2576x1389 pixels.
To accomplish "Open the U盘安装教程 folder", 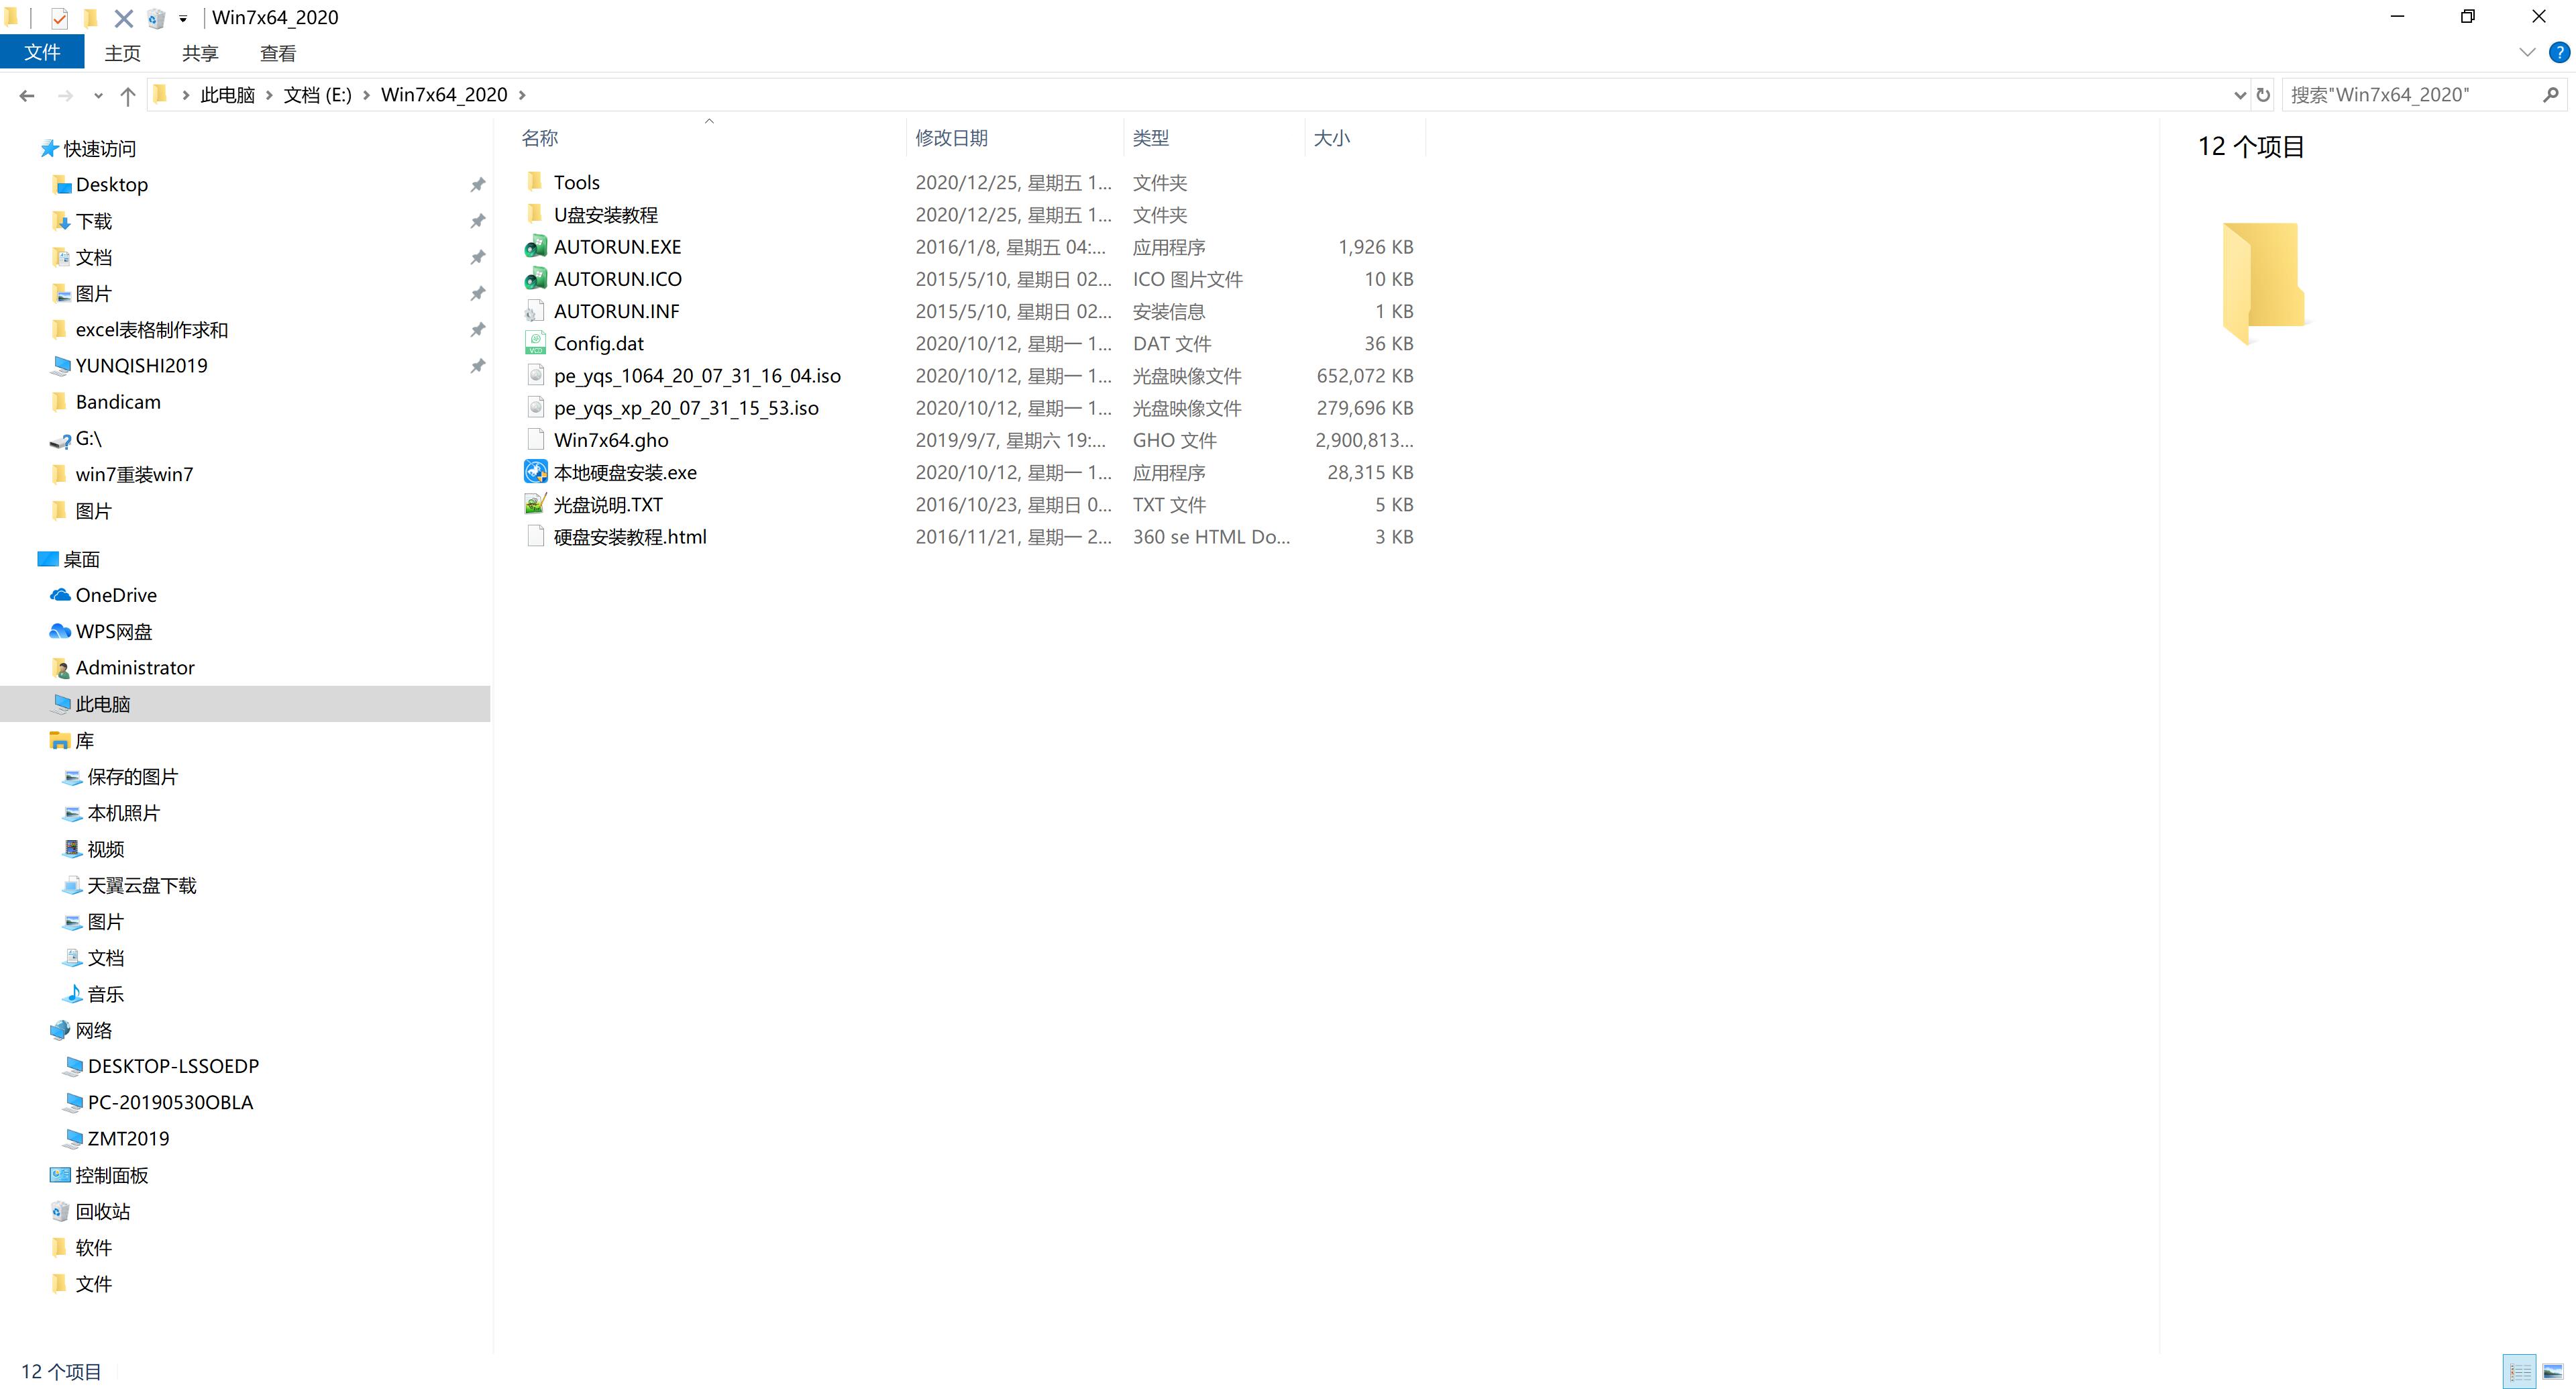I will (607, 214).
